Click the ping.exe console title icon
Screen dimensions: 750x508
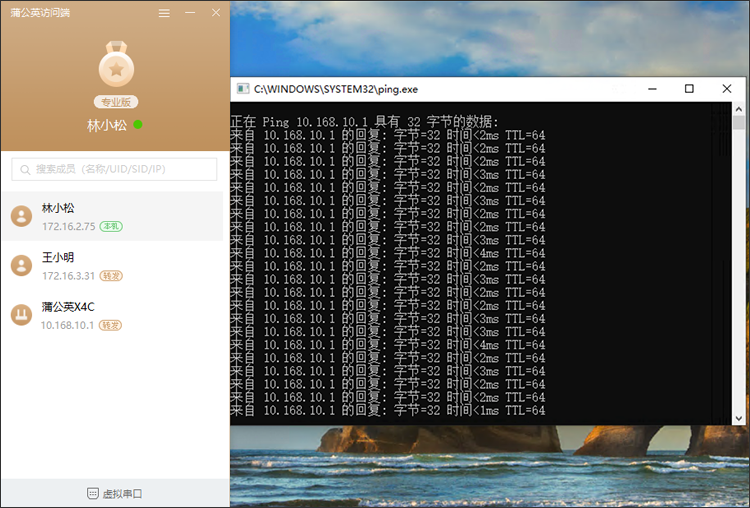(243, 89)
